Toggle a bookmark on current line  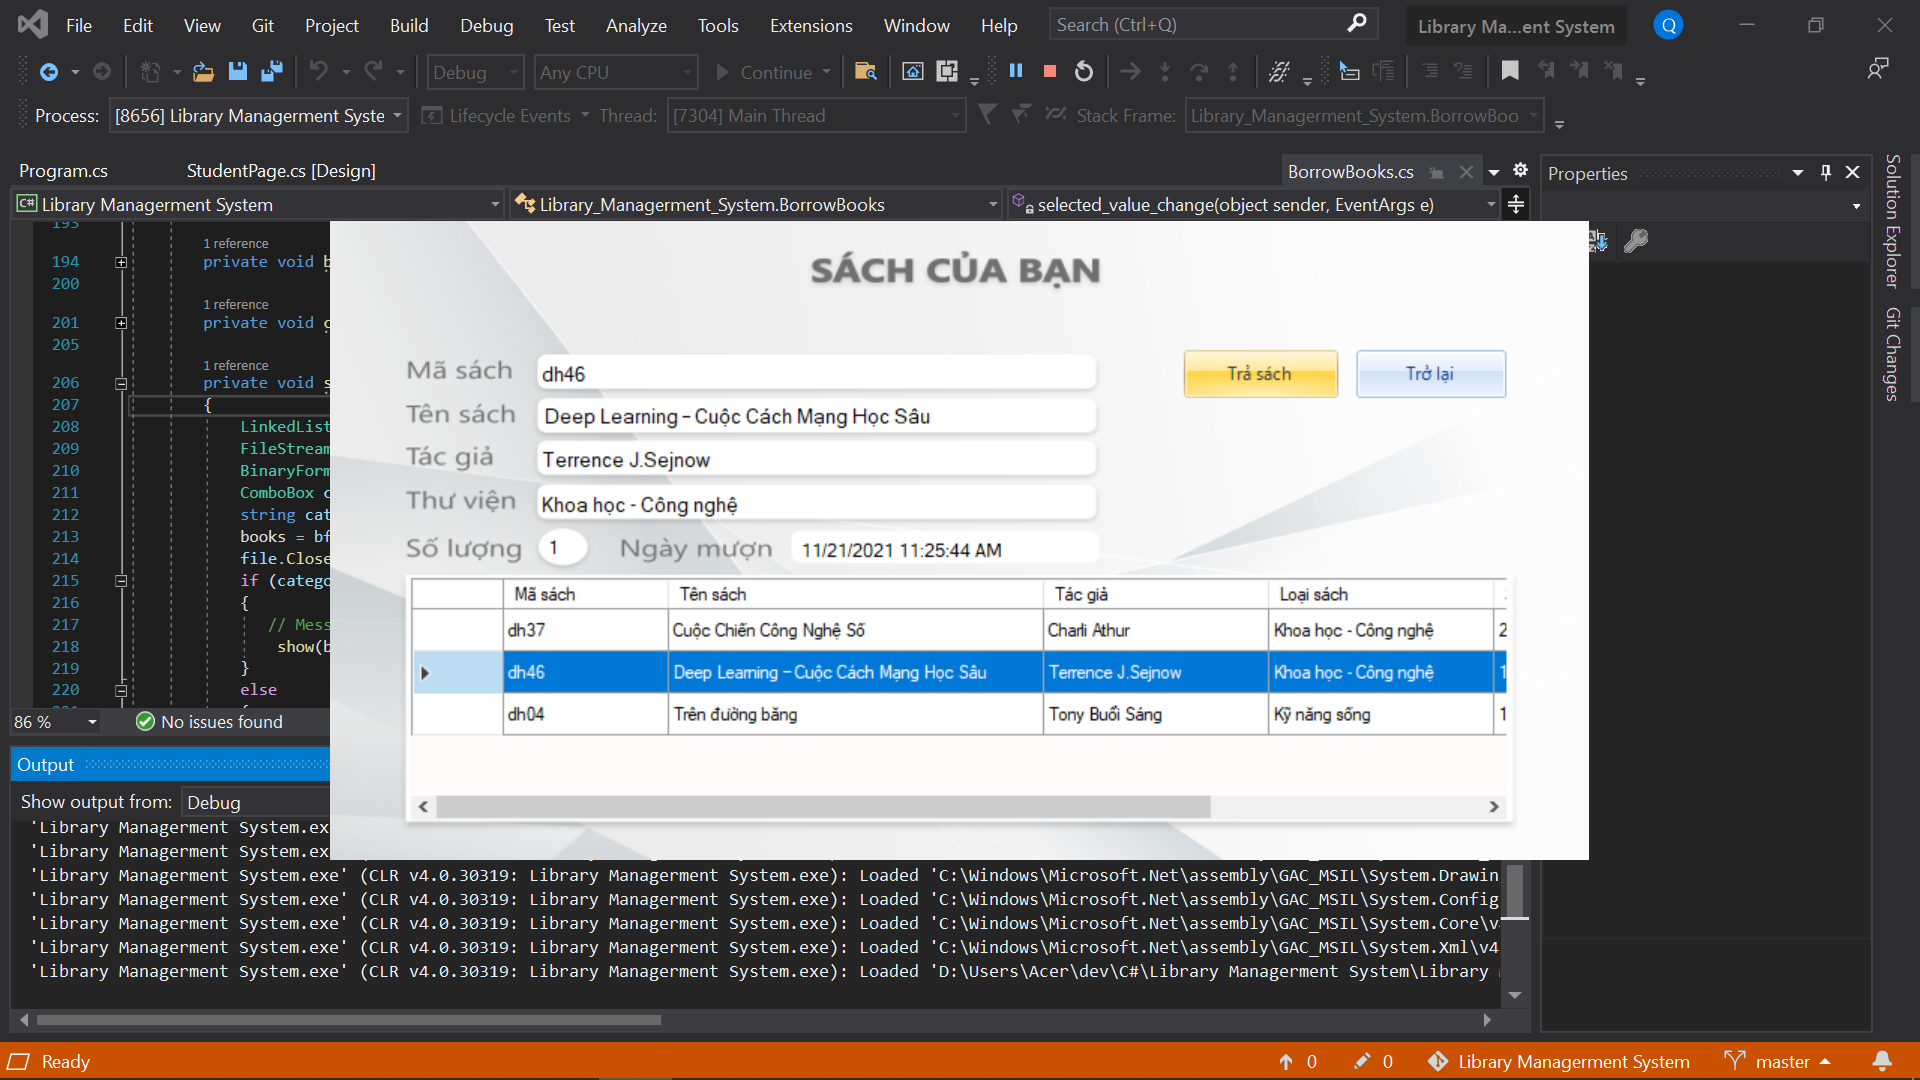pos(1510,71)
